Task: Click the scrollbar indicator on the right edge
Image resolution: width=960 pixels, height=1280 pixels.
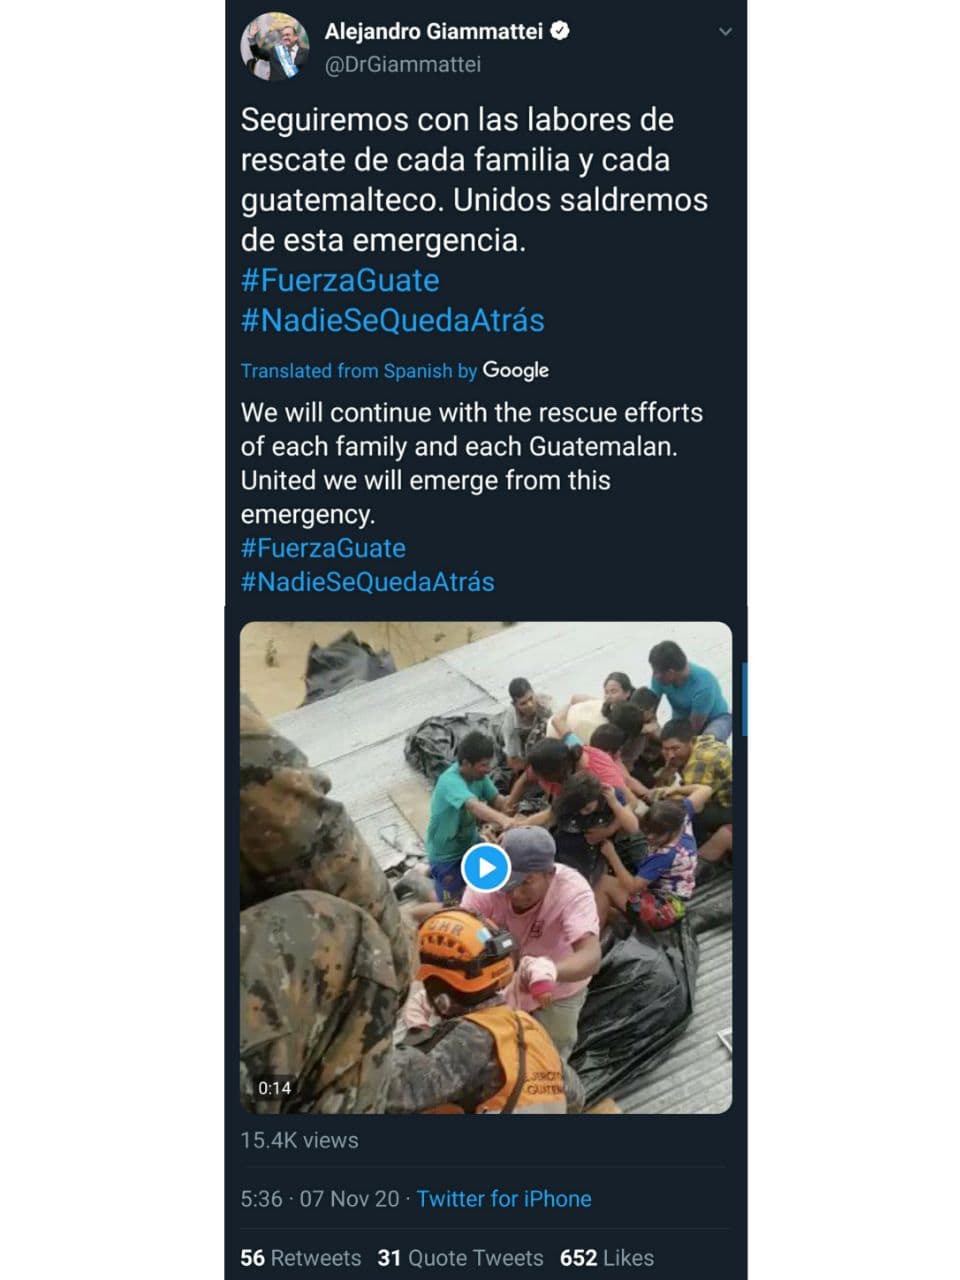Action: pos(744,698)
